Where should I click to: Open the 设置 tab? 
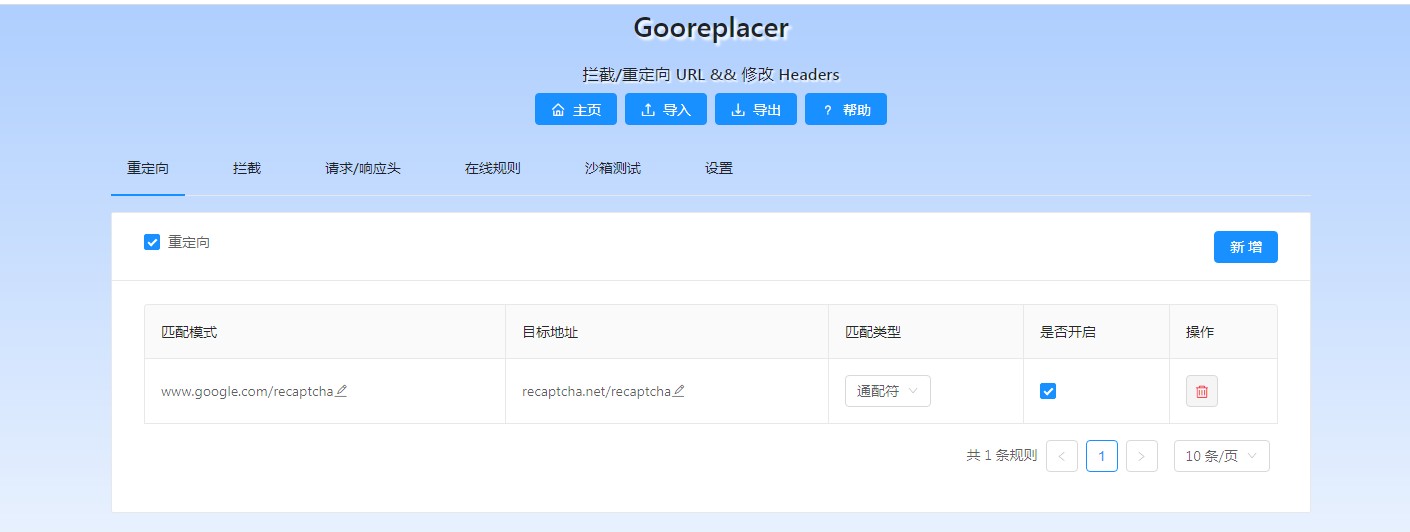tap(719, 168)
